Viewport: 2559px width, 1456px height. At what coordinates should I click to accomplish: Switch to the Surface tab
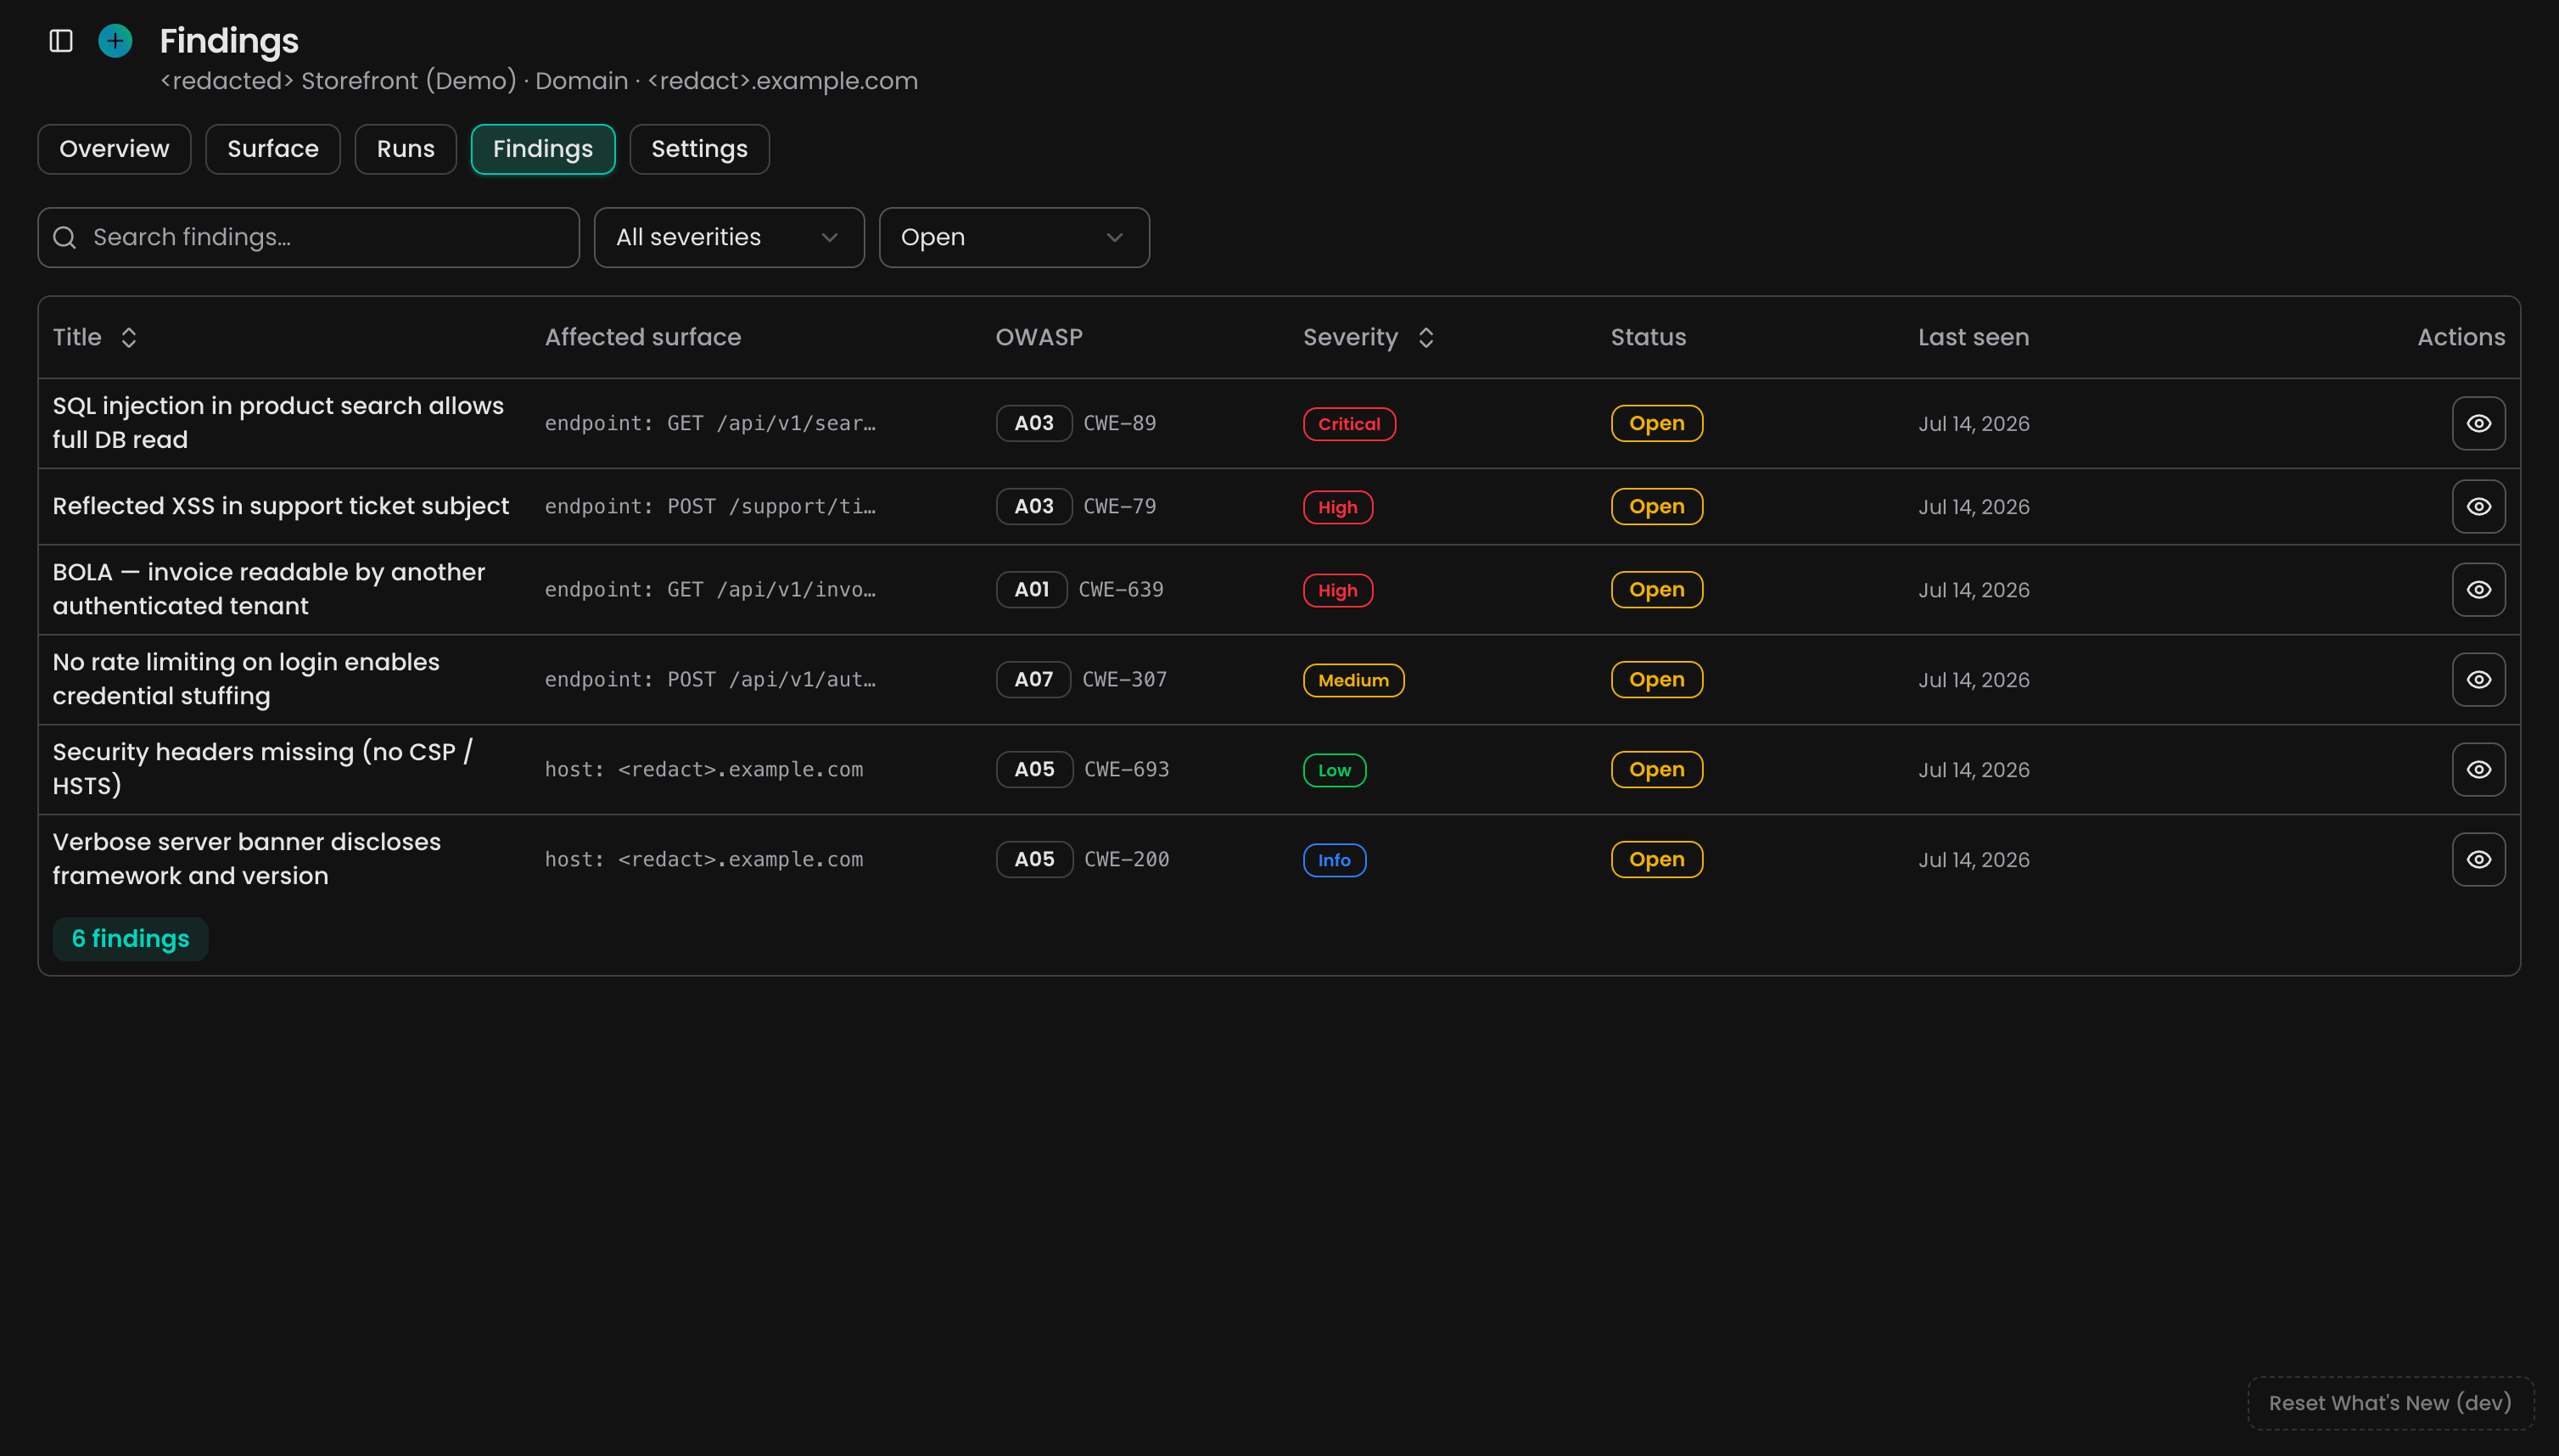(x=273, y=149)
